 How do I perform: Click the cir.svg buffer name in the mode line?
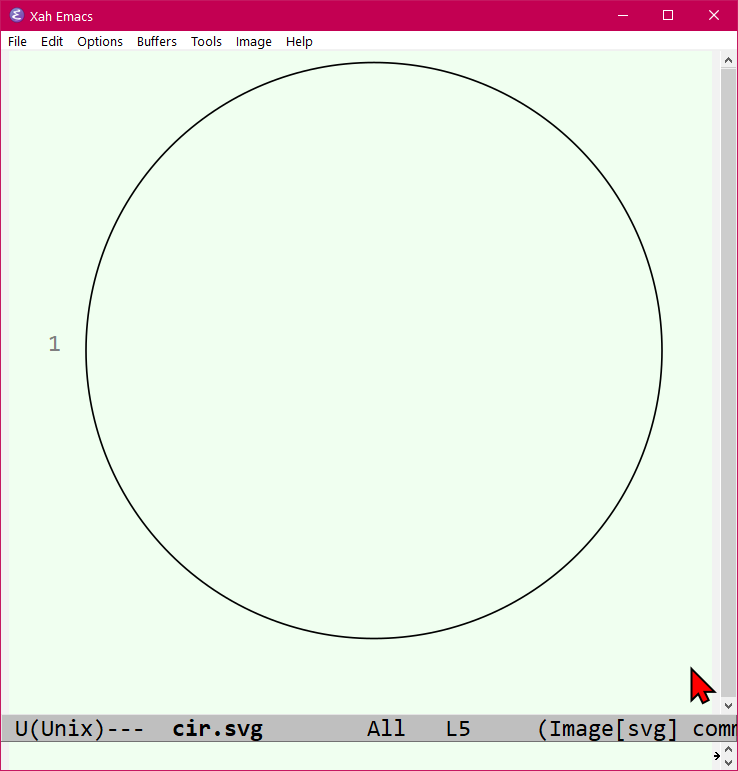pyautogui.click(x=217, y=729)
